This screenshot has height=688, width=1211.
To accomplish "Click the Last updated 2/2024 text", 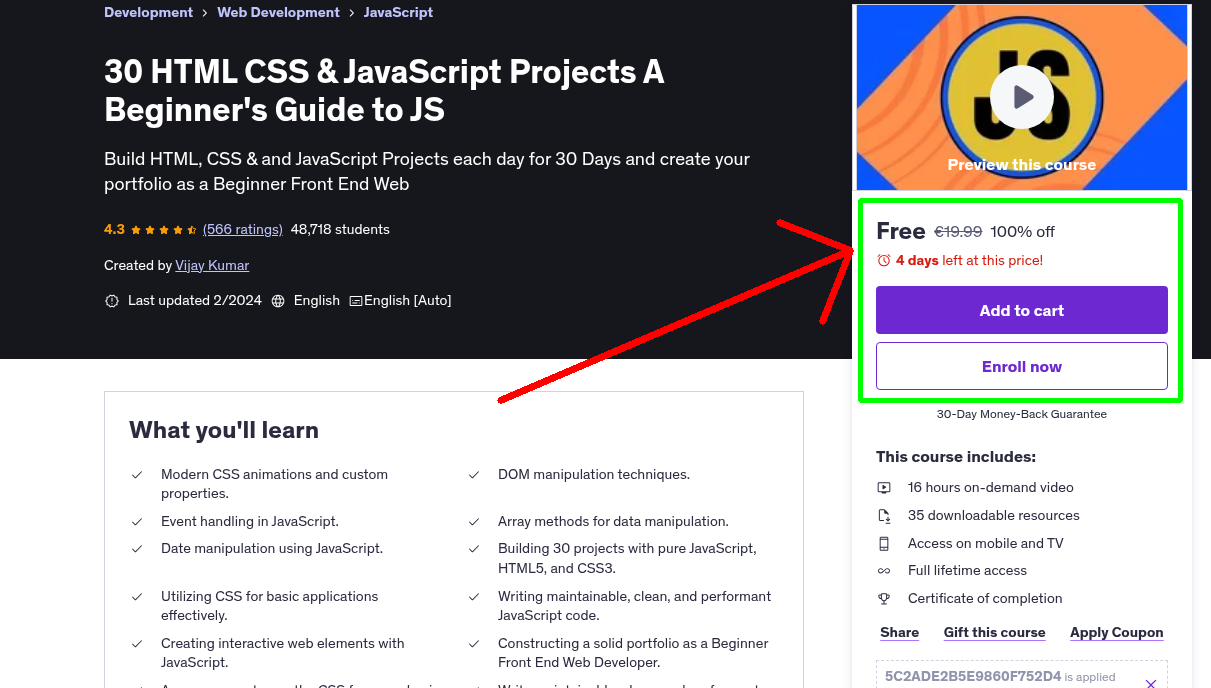I will pyautogui.click(x=195, y=300).
